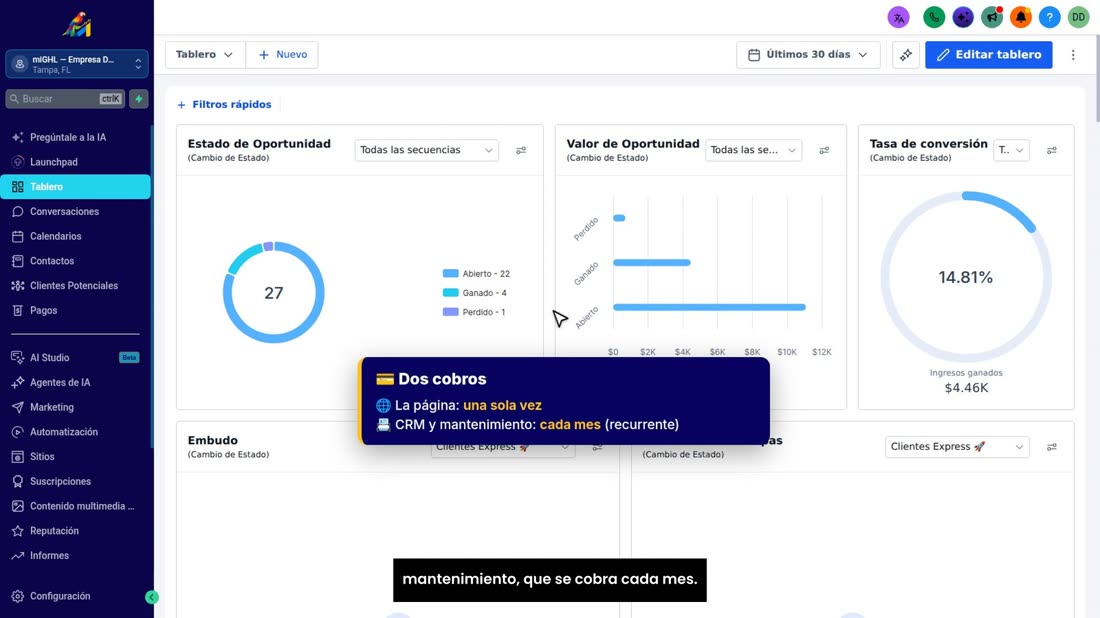Click Abierto - 22 legend entry

point(476,274)
